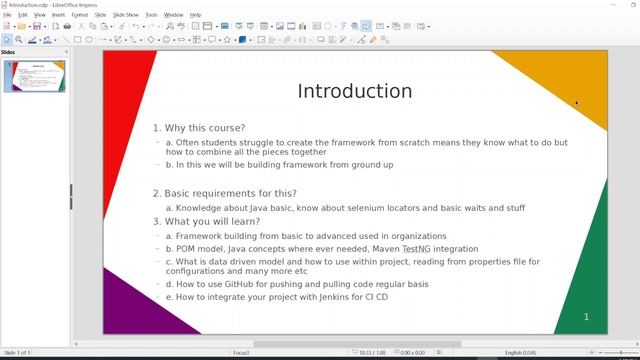This screenshot has width=640, height=360.
Task: Expand Fill Color dropdown arrow
Action: coord(55,40)
